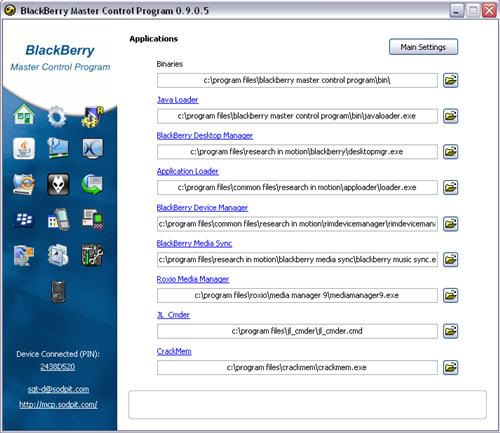Visit the mcp.sodoit.com website link
The height and width of the screenshot is (433, 500).
click(x=58, y=405)
